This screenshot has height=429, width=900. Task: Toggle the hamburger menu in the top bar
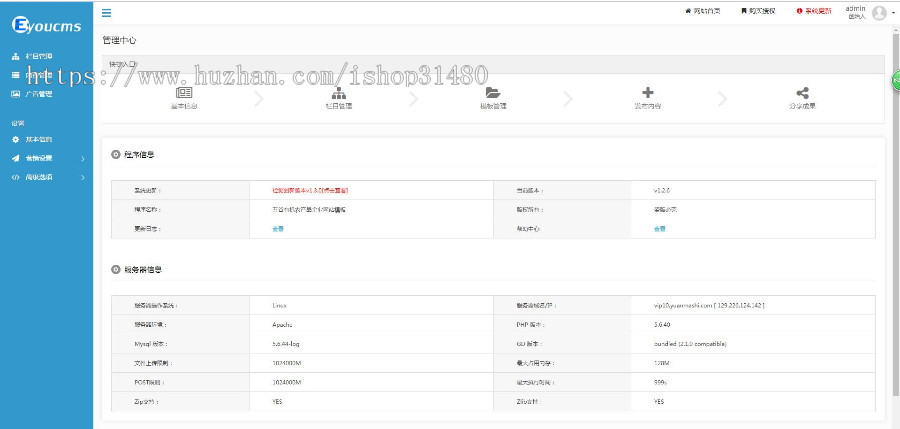[106, 13]
